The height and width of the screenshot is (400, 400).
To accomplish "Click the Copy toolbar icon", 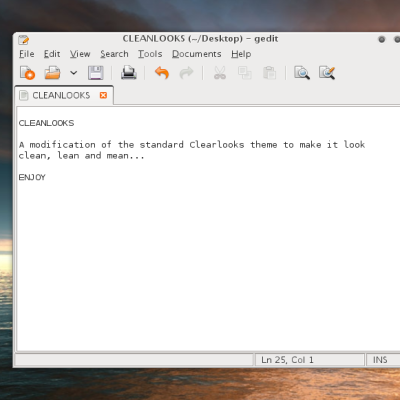I will click(245, 73).
